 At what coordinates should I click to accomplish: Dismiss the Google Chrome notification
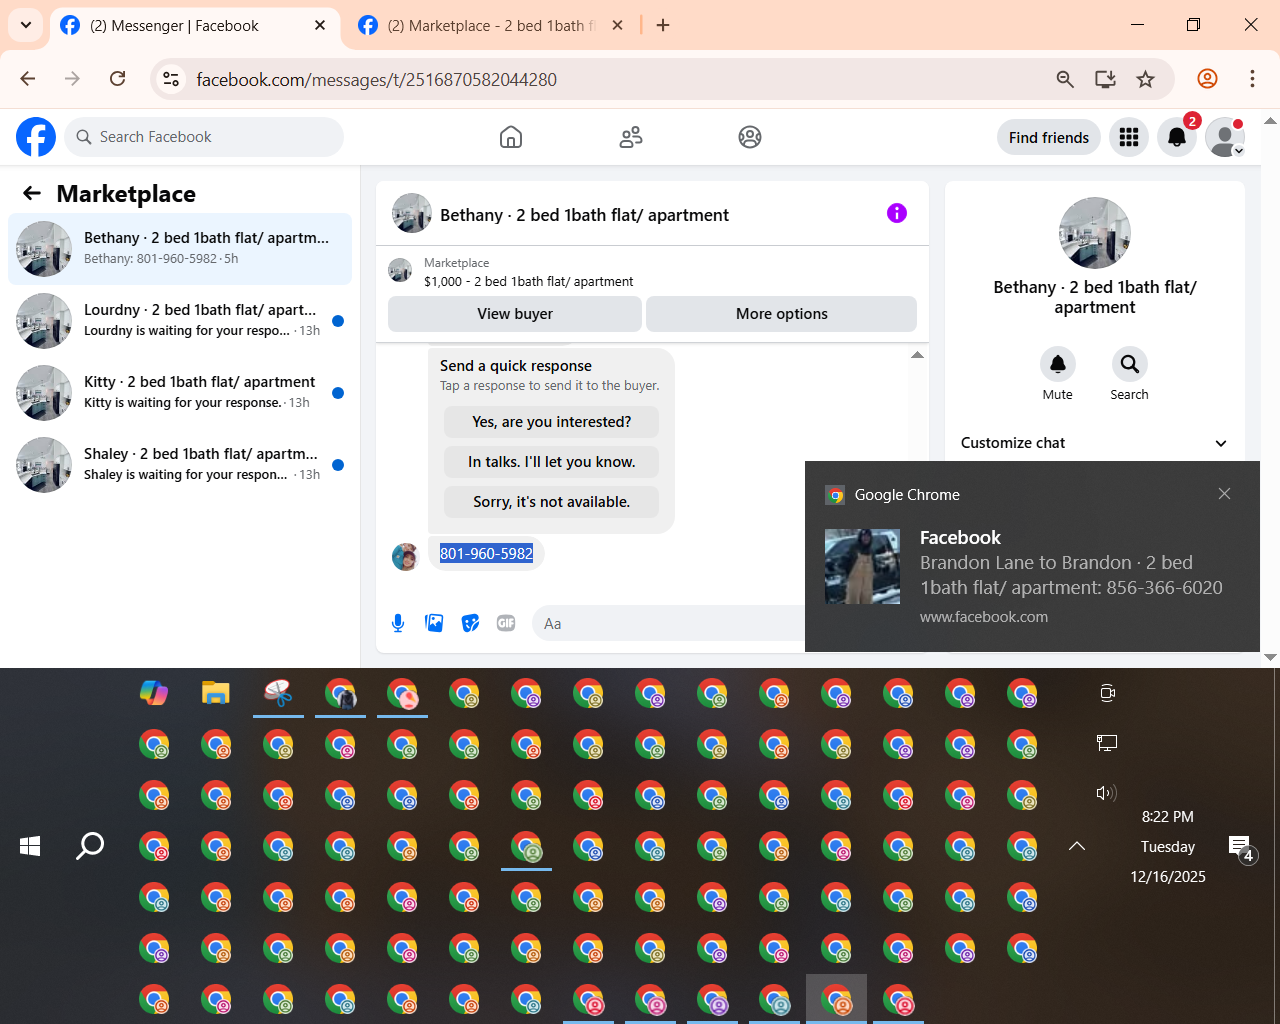[1224, 494]
